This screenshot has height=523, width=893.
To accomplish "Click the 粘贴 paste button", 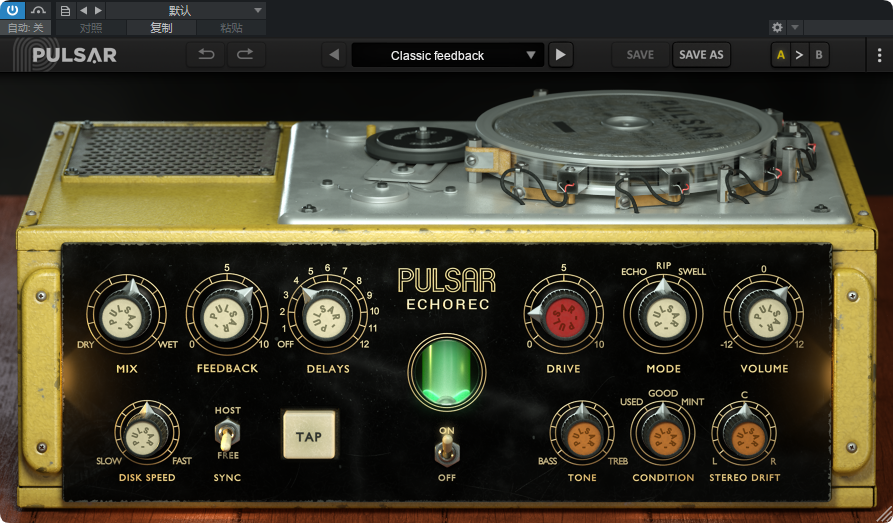I will (x=231, y=27).
